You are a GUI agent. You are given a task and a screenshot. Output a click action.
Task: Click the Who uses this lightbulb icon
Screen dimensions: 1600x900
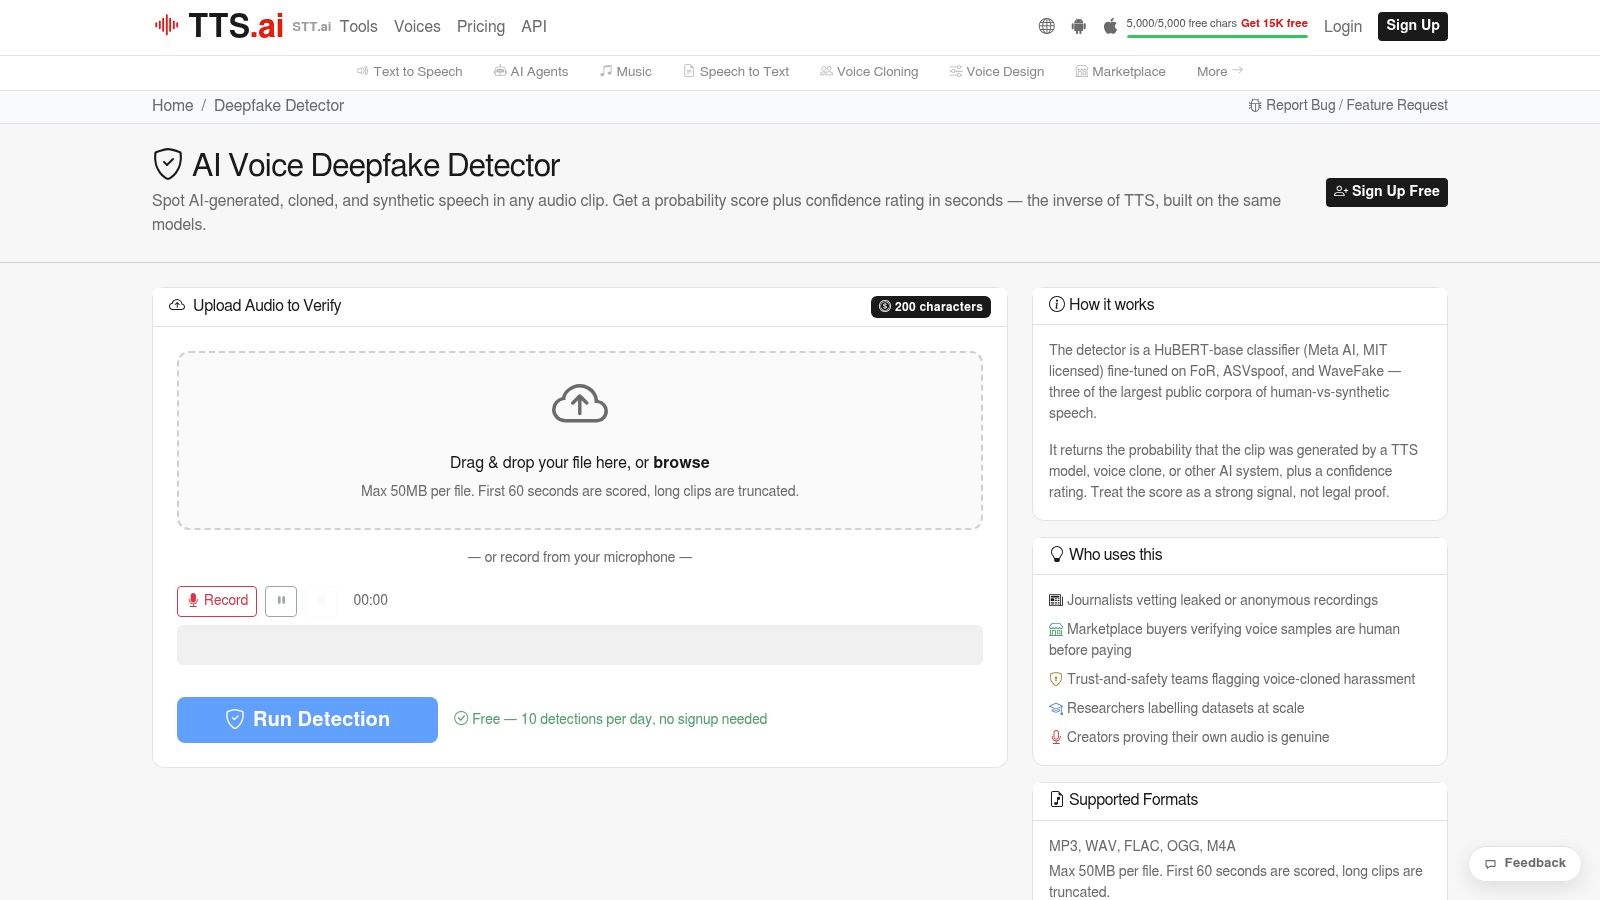point(1056,555)
